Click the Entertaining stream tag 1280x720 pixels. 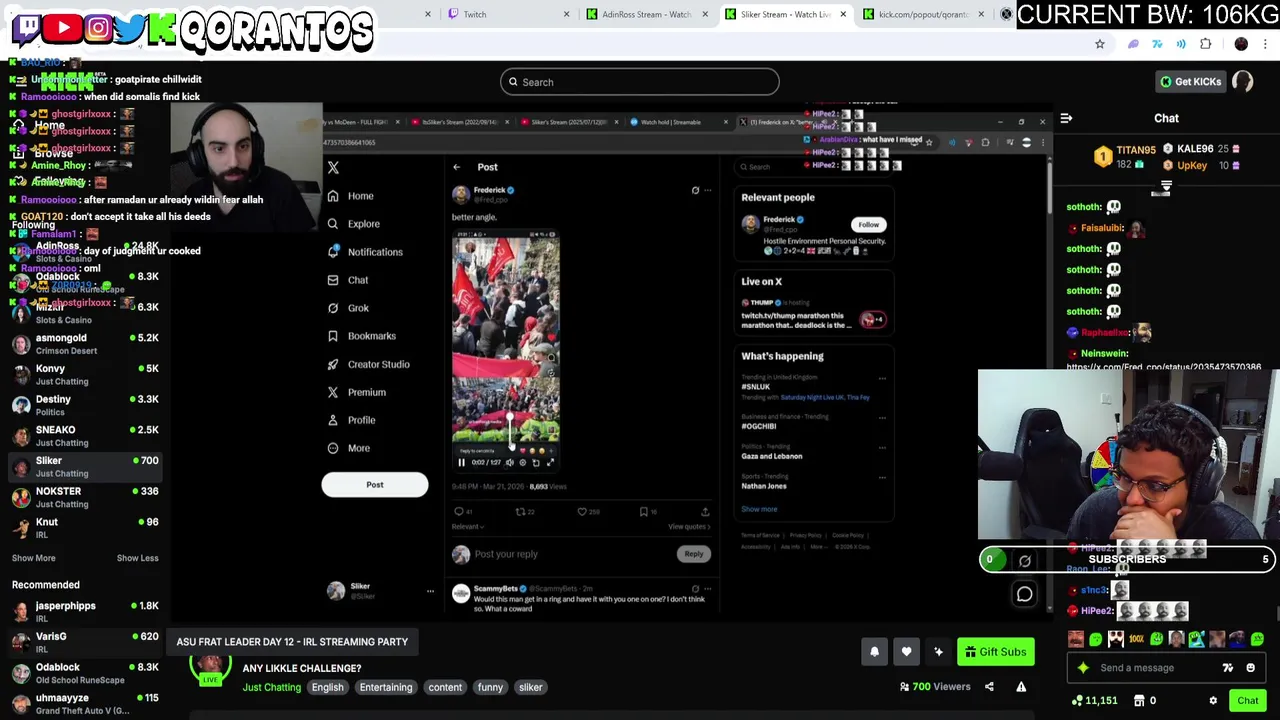tap(386, 687)
